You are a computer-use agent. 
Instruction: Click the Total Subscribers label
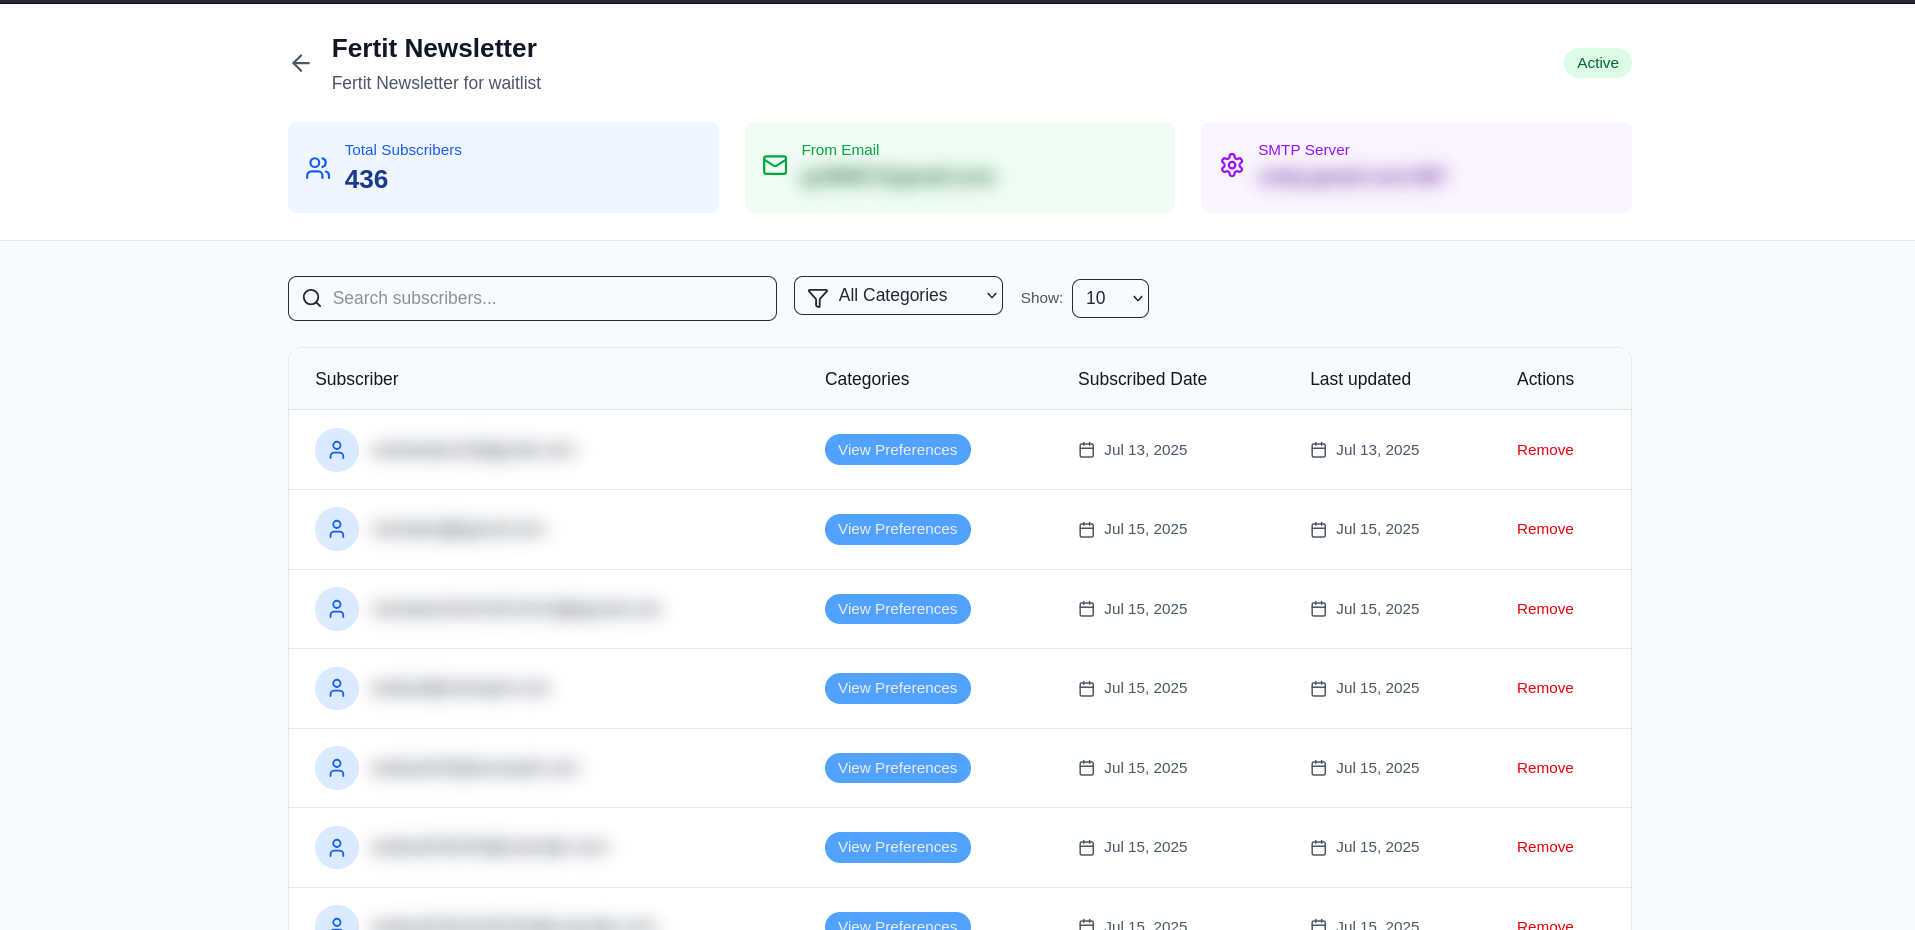point(403,150)
